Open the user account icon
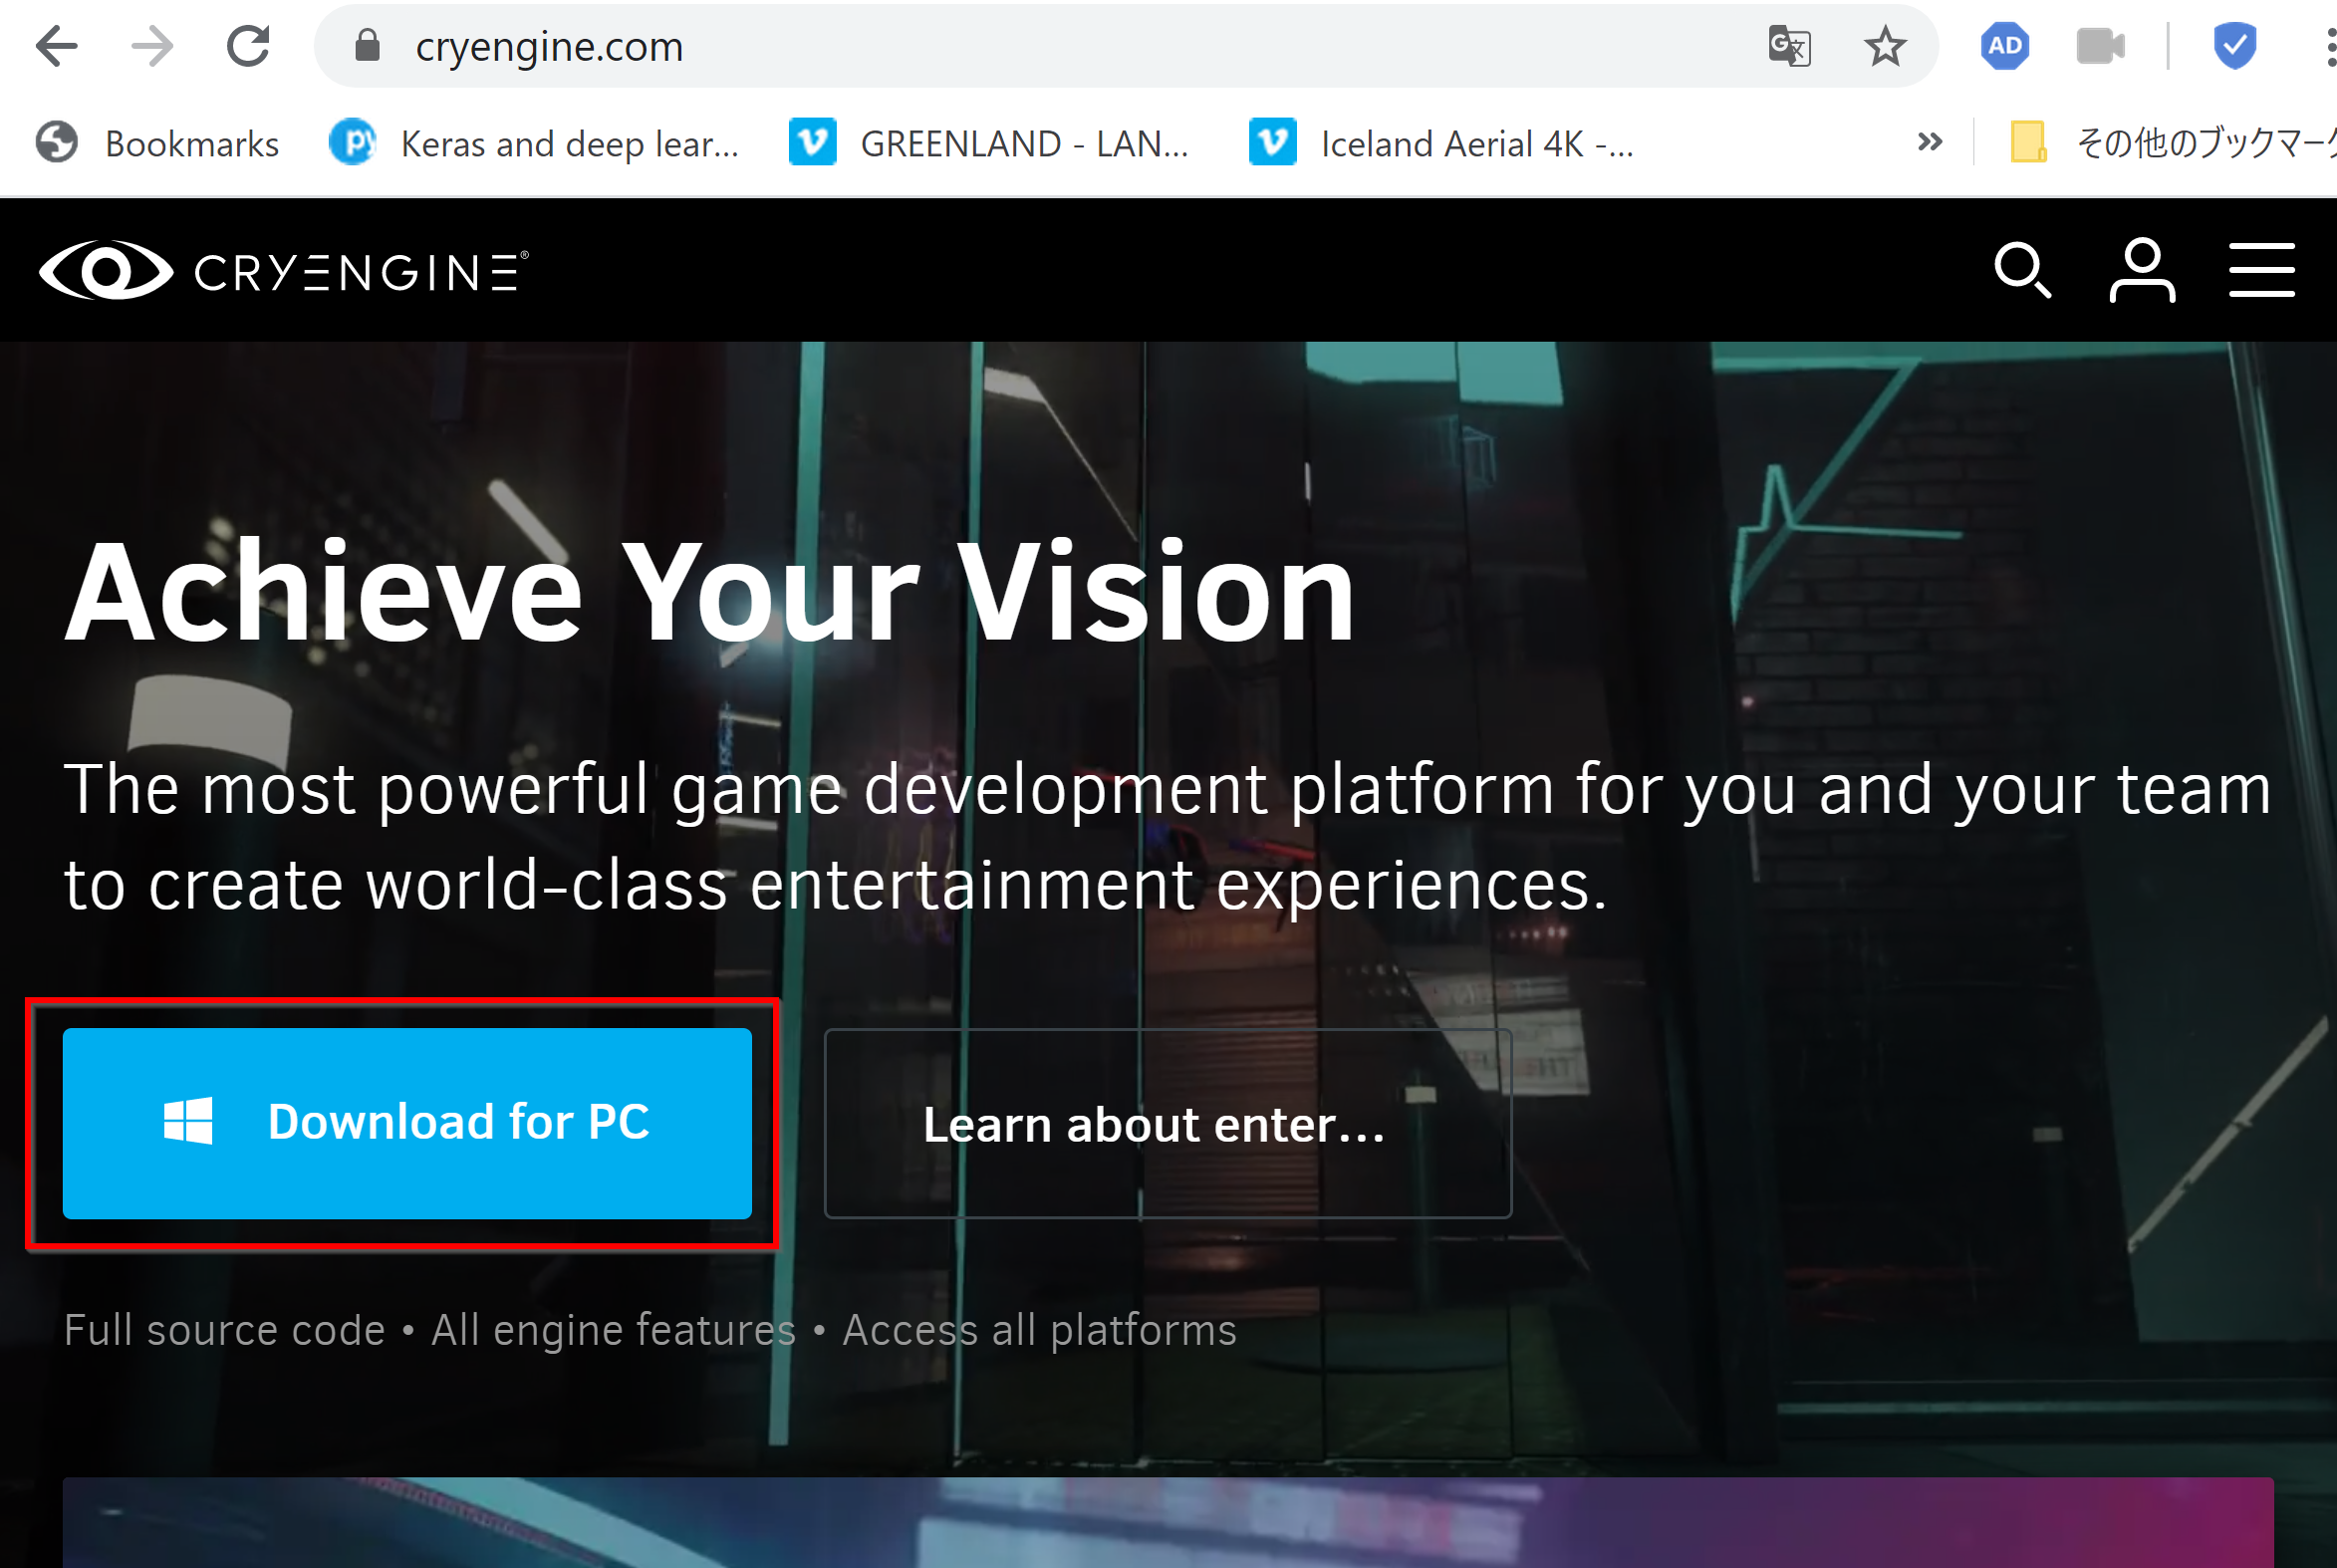 2142,270
